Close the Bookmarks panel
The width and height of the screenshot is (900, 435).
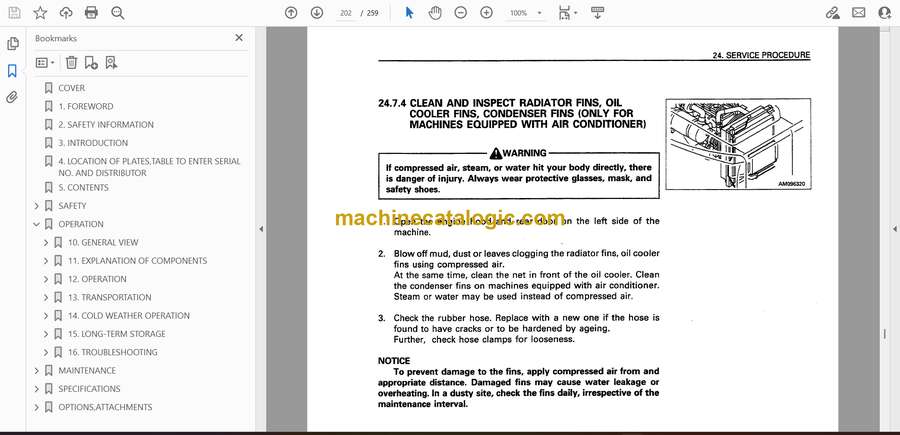point(239,38)
